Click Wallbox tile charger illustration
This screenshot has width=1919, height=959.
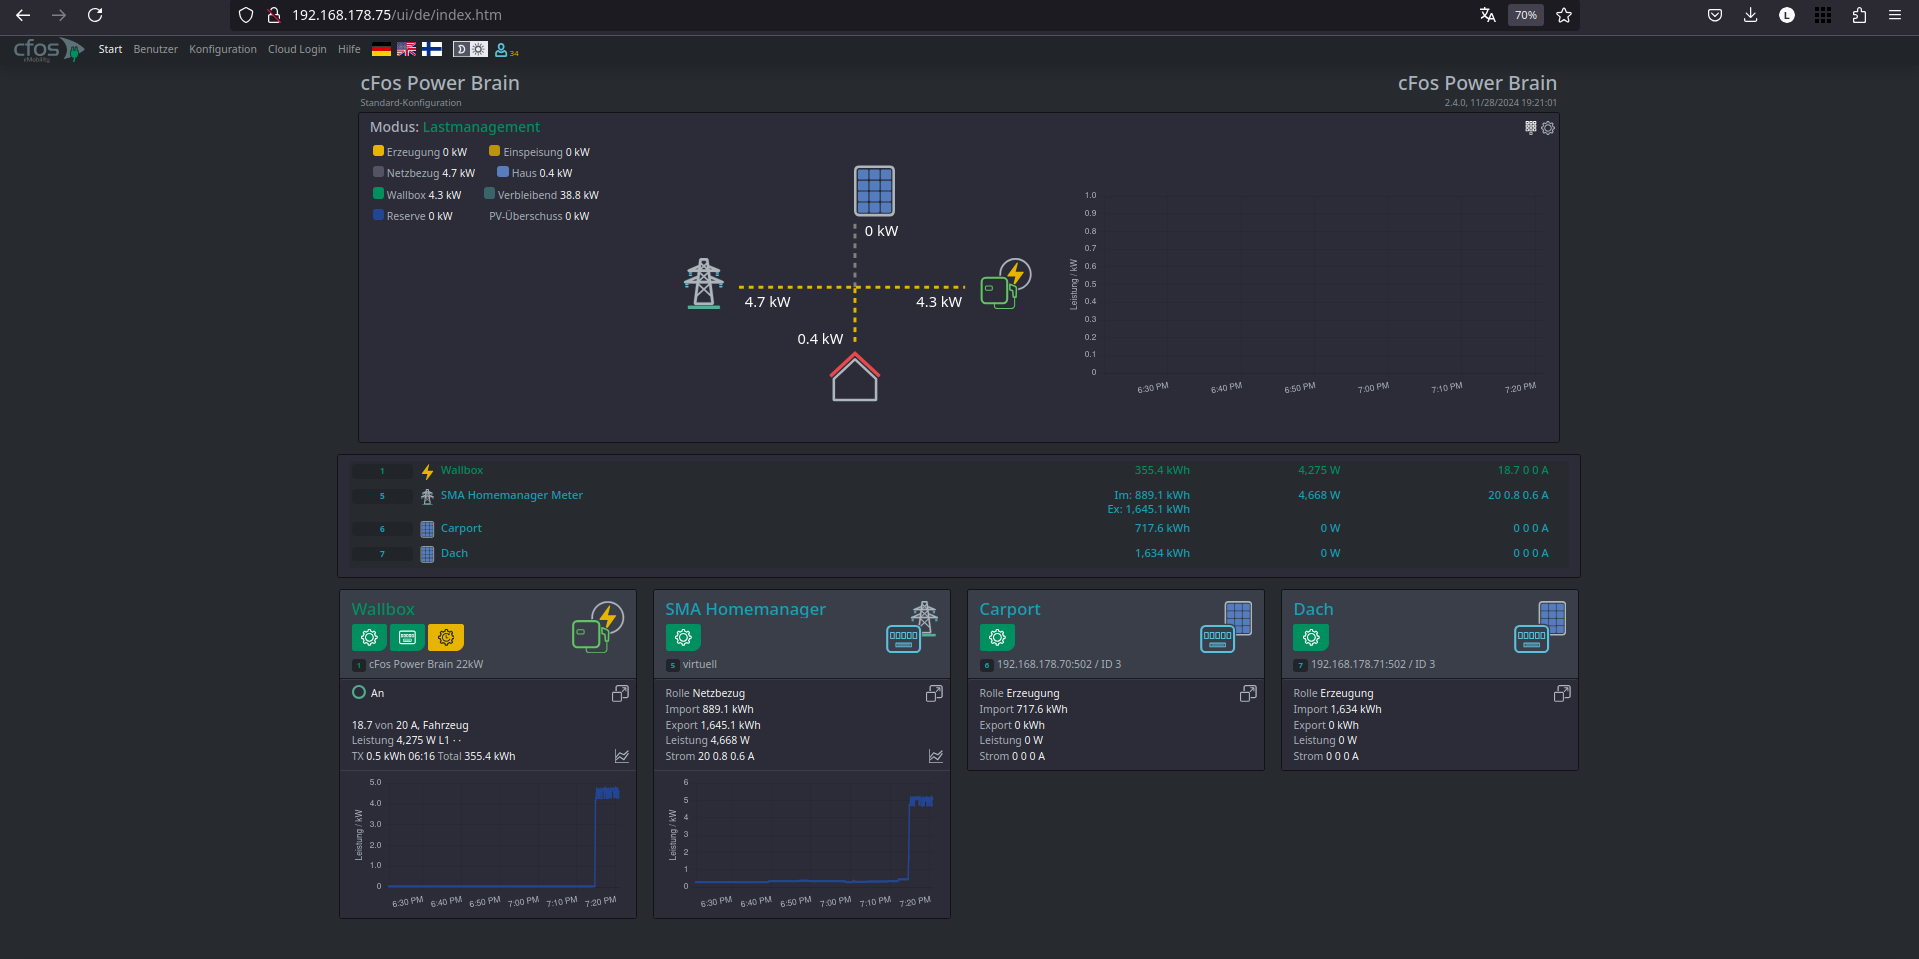(x=598, y=627)
